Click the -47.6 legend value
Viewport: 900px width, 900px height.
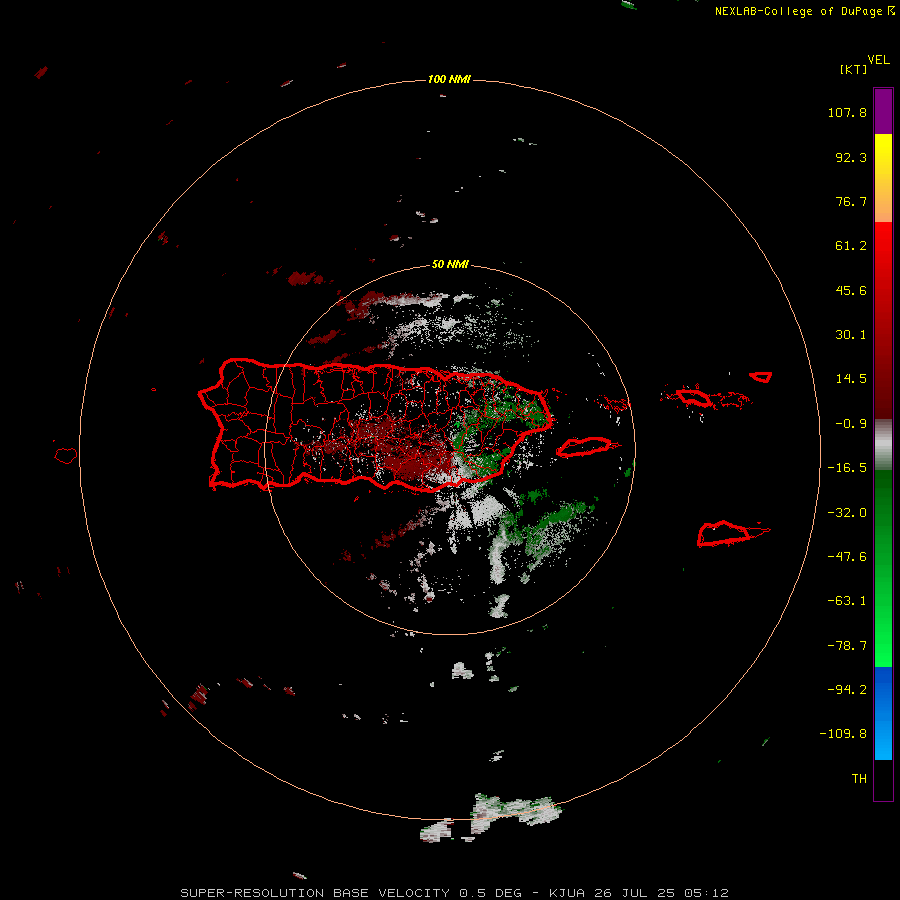847,557
